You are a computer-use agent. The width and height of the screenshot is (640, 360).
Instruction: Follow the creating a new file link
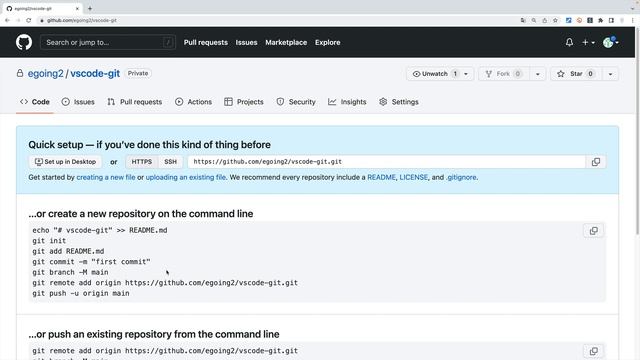pos(106,177)
